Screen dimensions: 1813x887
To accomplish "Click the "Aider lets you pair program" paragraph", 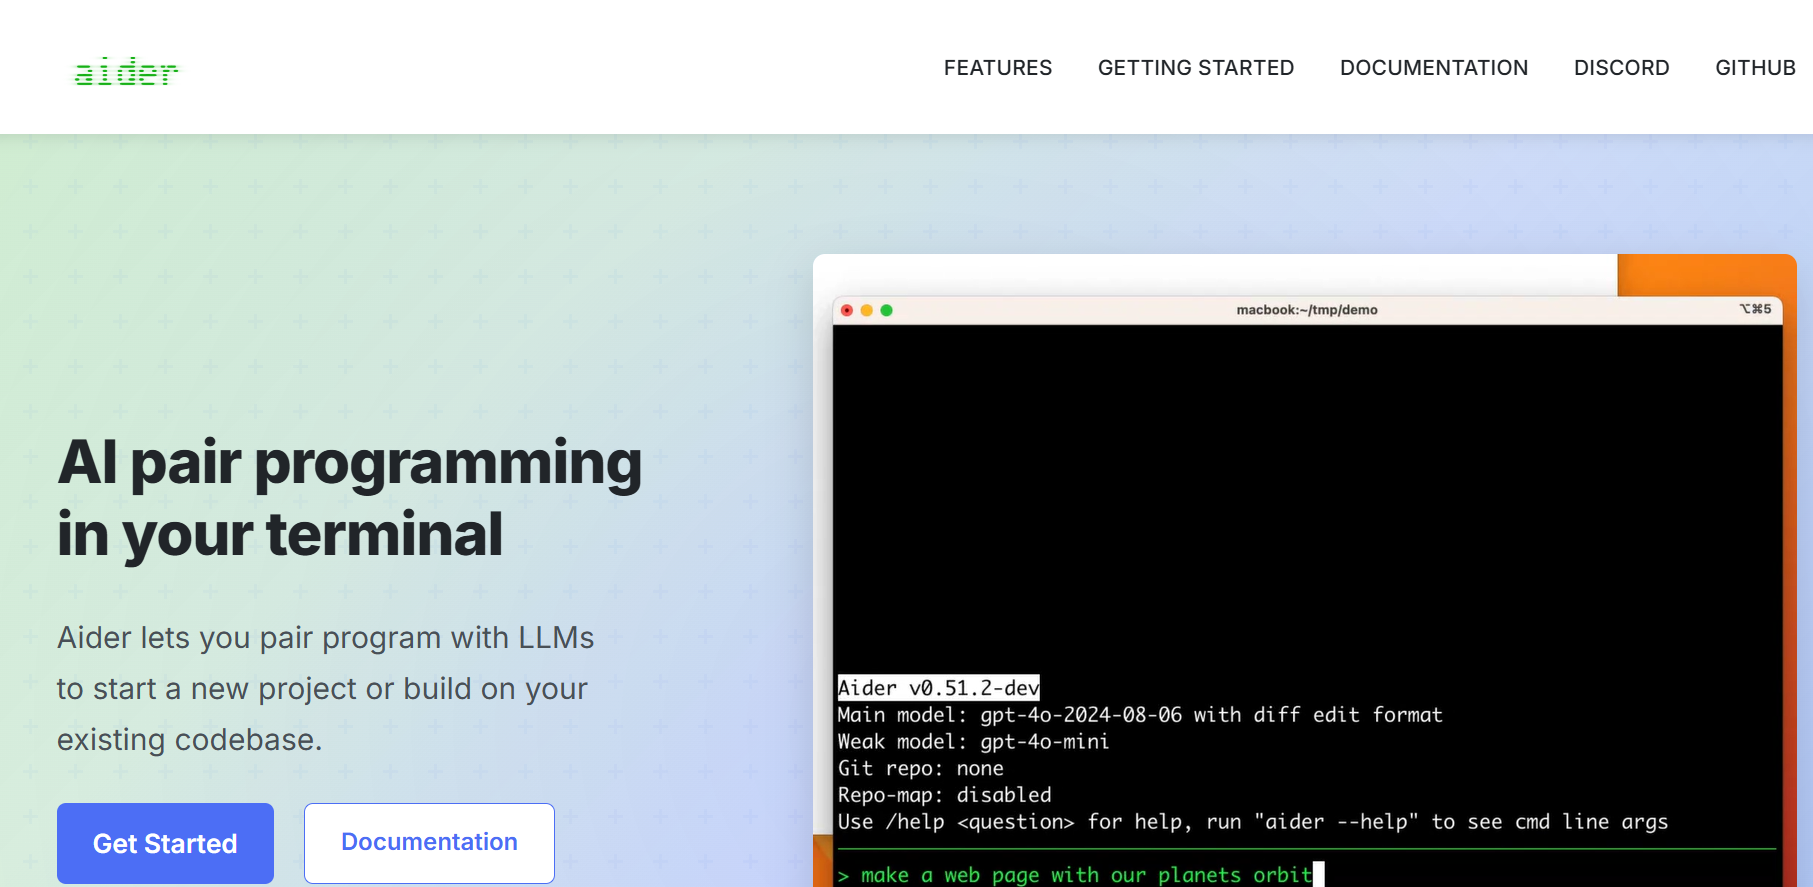I will point(325,689).
